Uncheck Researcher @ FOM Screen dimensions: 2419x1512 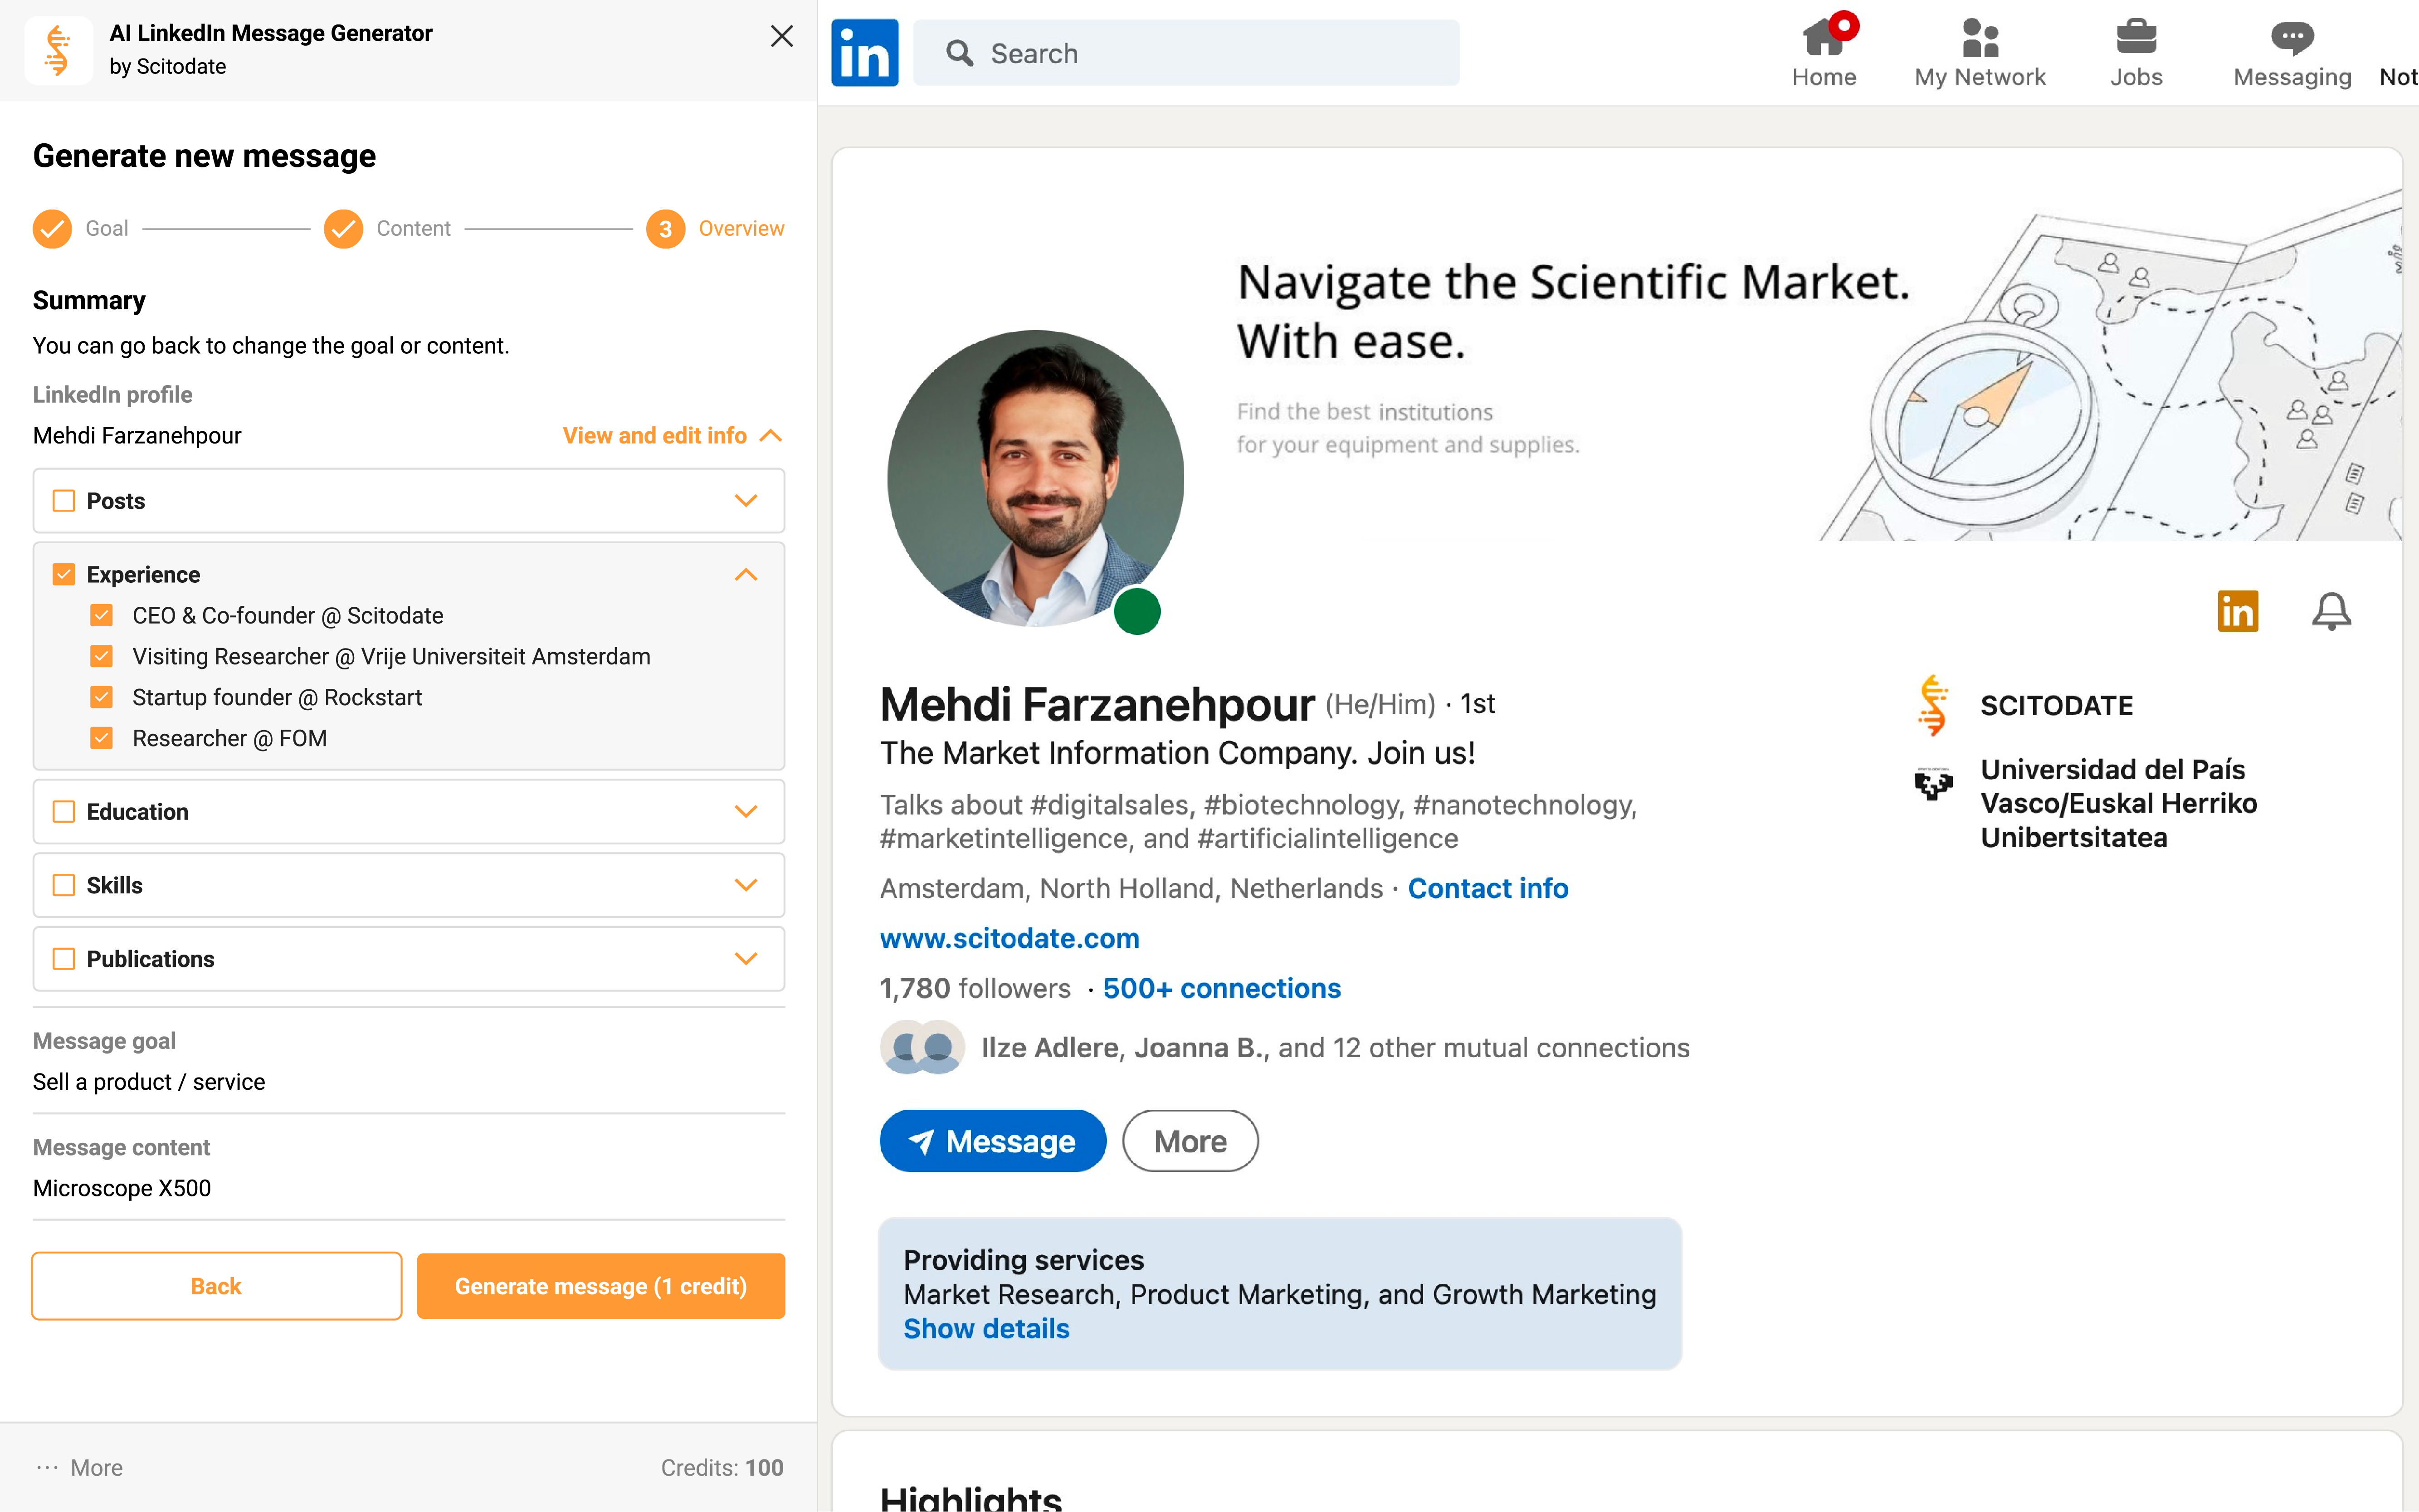101,738
